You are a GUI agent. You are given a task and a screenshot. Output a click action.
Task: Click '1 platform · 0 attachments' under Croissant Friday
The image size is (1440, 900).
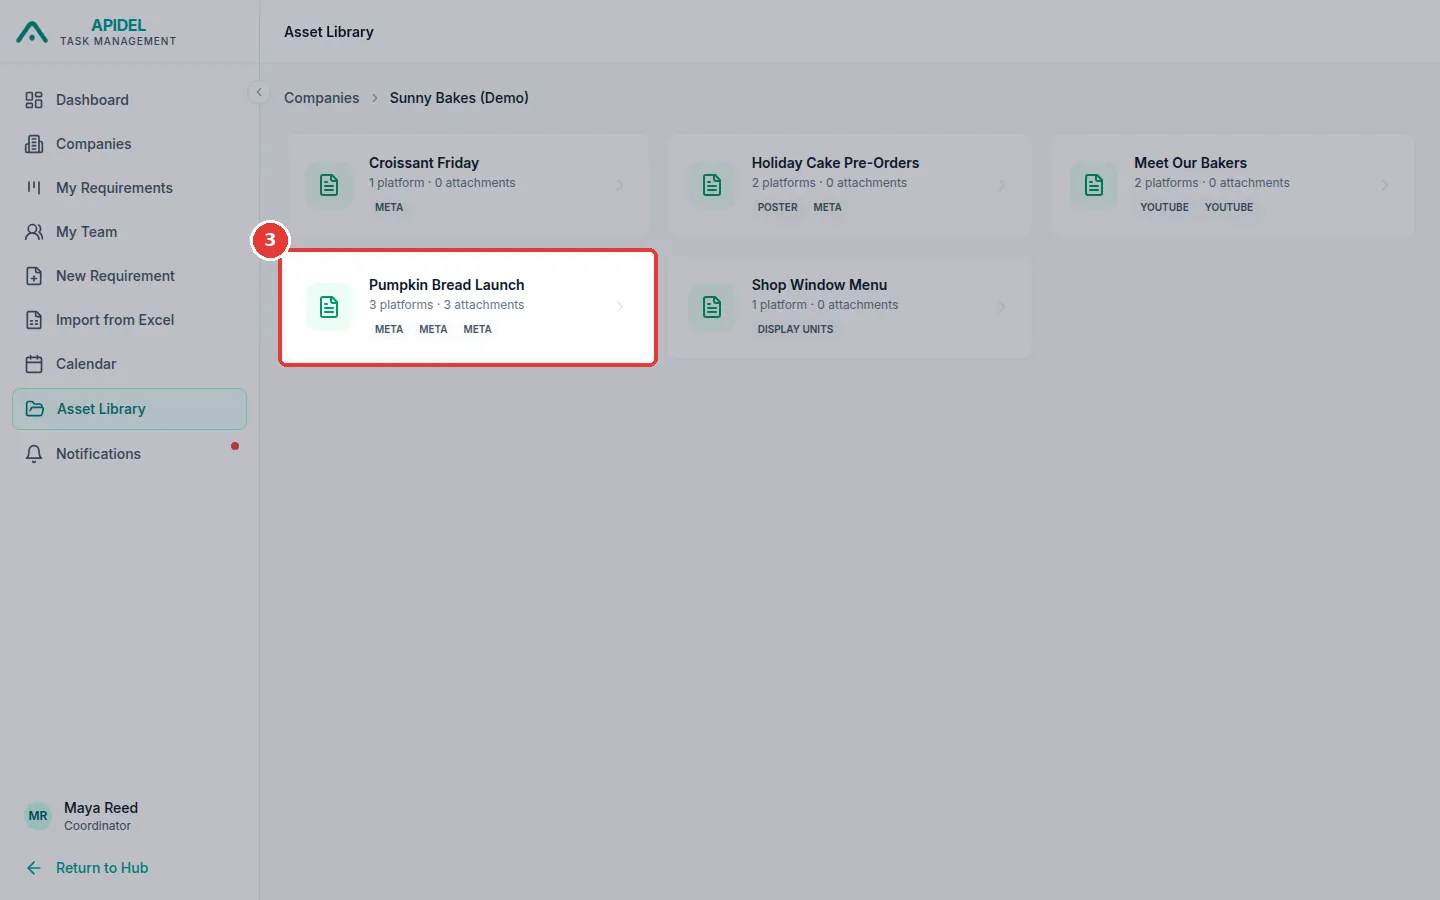442,183
